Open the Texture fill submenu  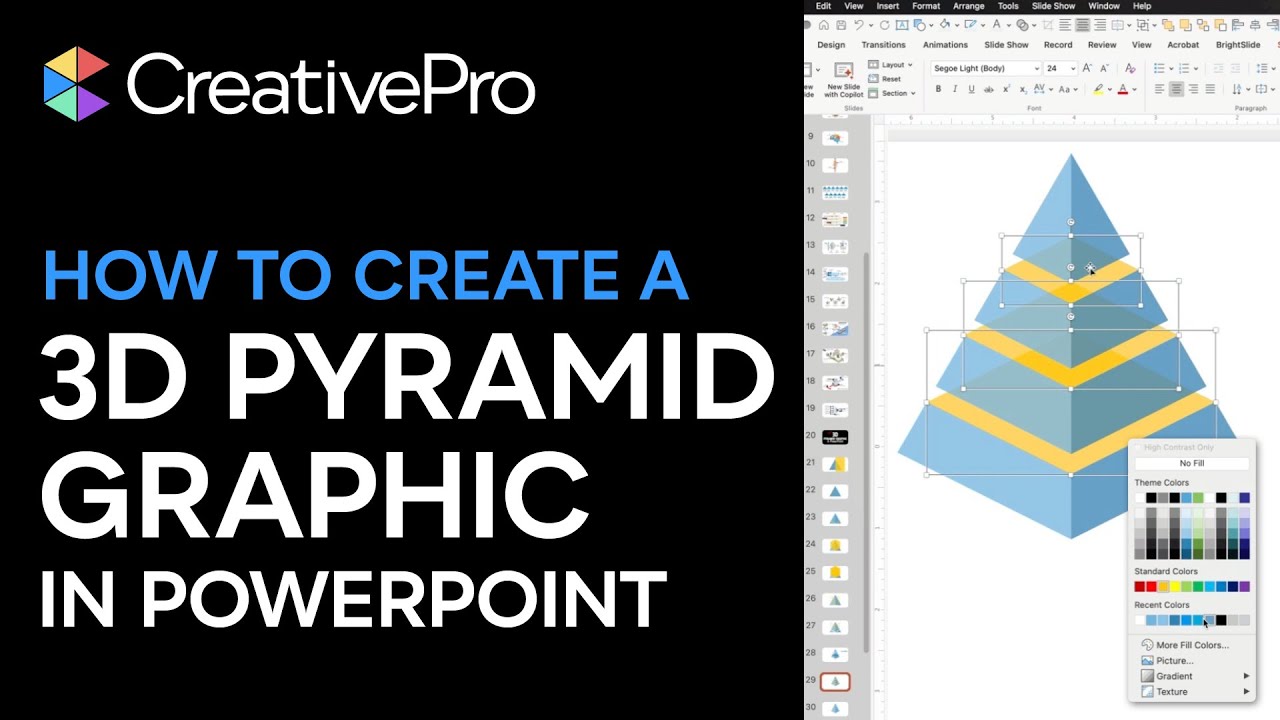pos(1195,692)
